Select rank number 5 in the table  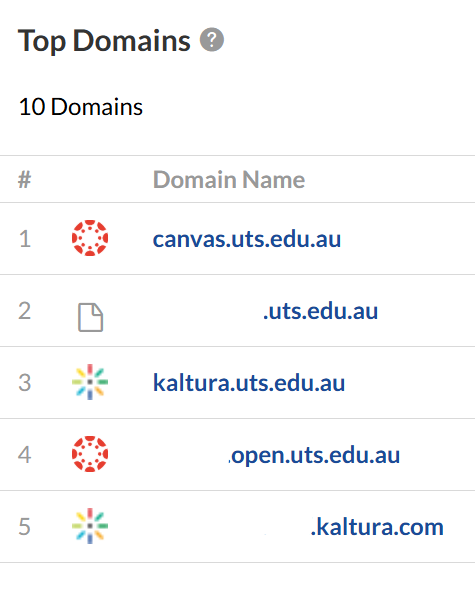click(25, 527)
